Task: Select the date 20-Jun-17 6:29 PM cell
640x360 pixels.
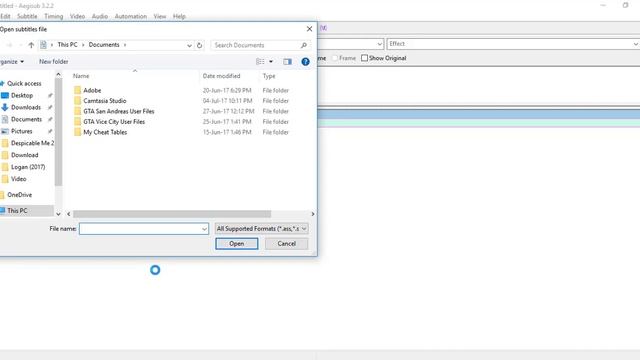Action: click(x=227, y=90)
